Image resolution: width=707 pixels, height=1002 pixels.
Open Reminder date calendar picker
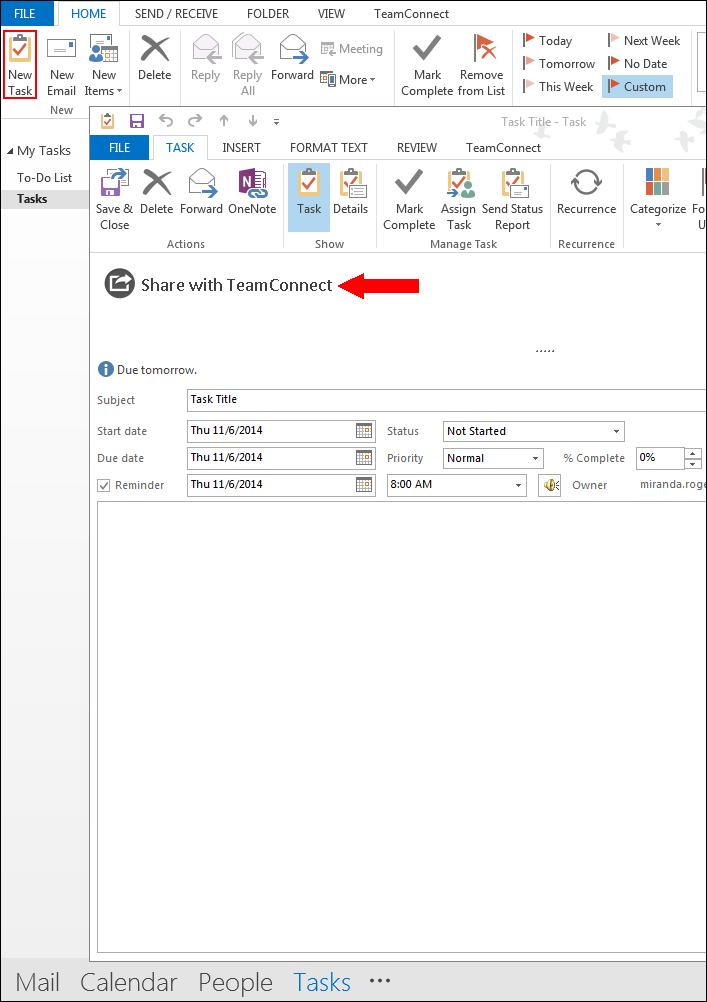[364, 485]
